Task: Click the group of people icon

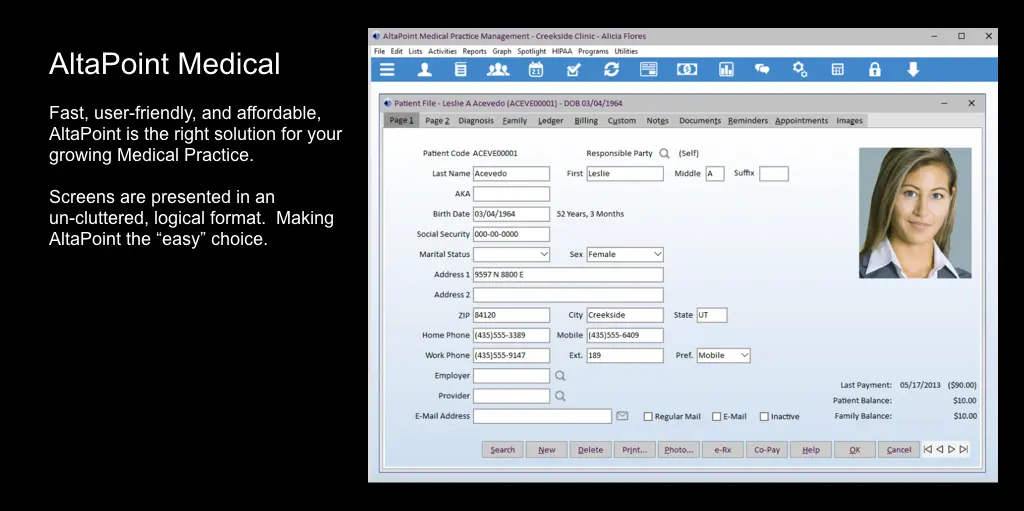Action: 498,69
